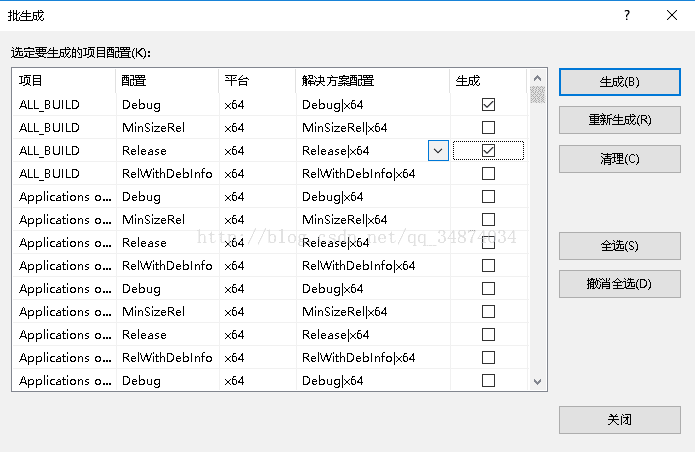Click the 配置 column header
Image resolution: width=695 pixels, height=452 pixels.
coord(167,81)
